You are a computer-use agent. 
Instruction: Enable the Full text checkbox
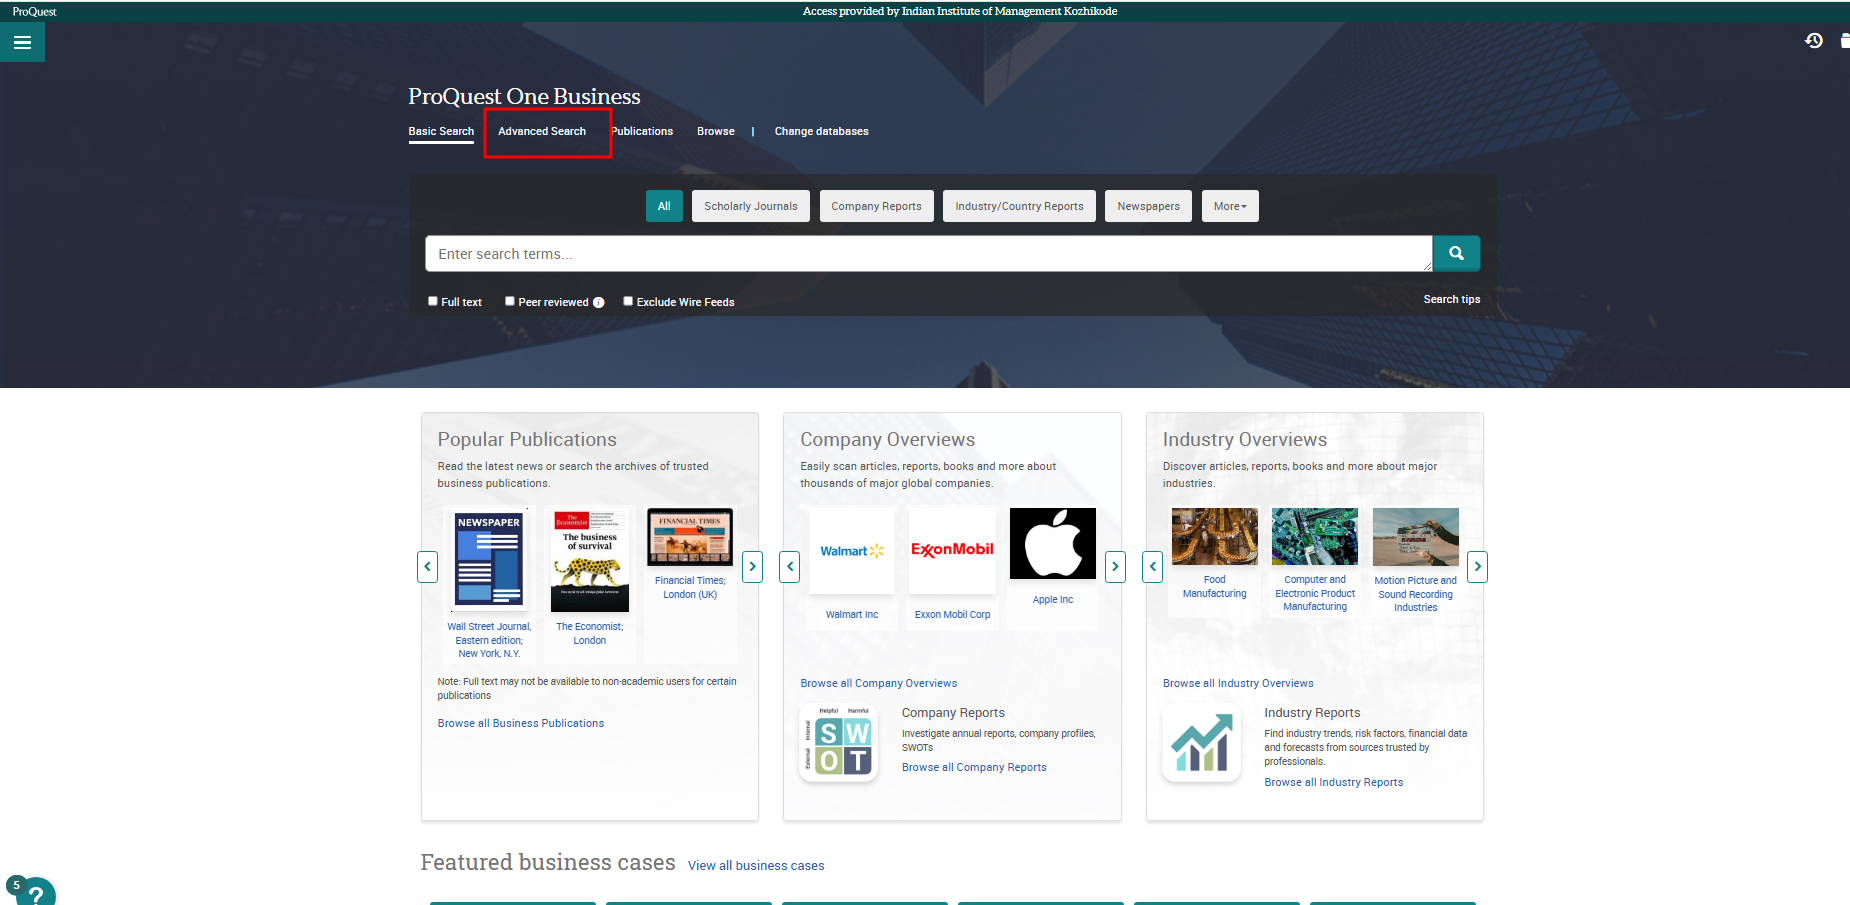pyautogui.click(x=433, y=301)
